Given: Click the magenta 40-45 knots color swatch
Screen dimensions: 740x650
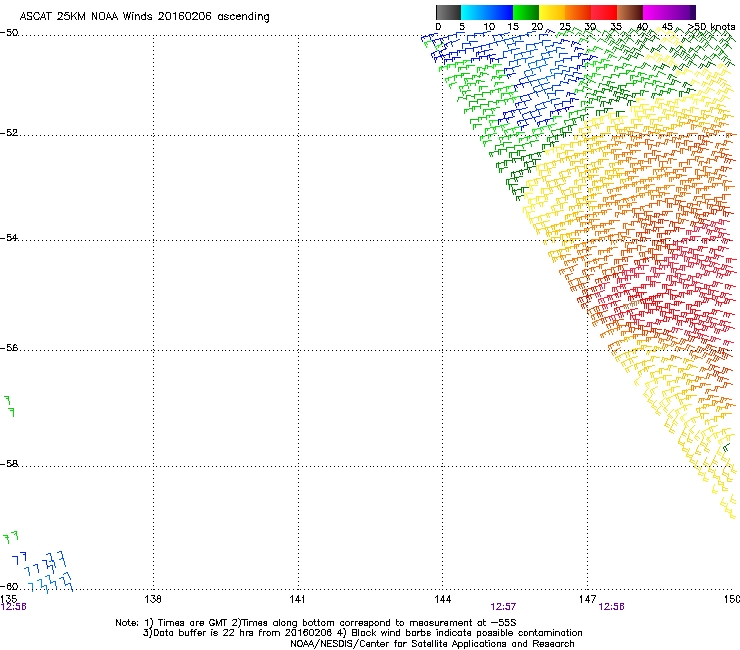Looking at the screenshot, I should coord(656,12).
